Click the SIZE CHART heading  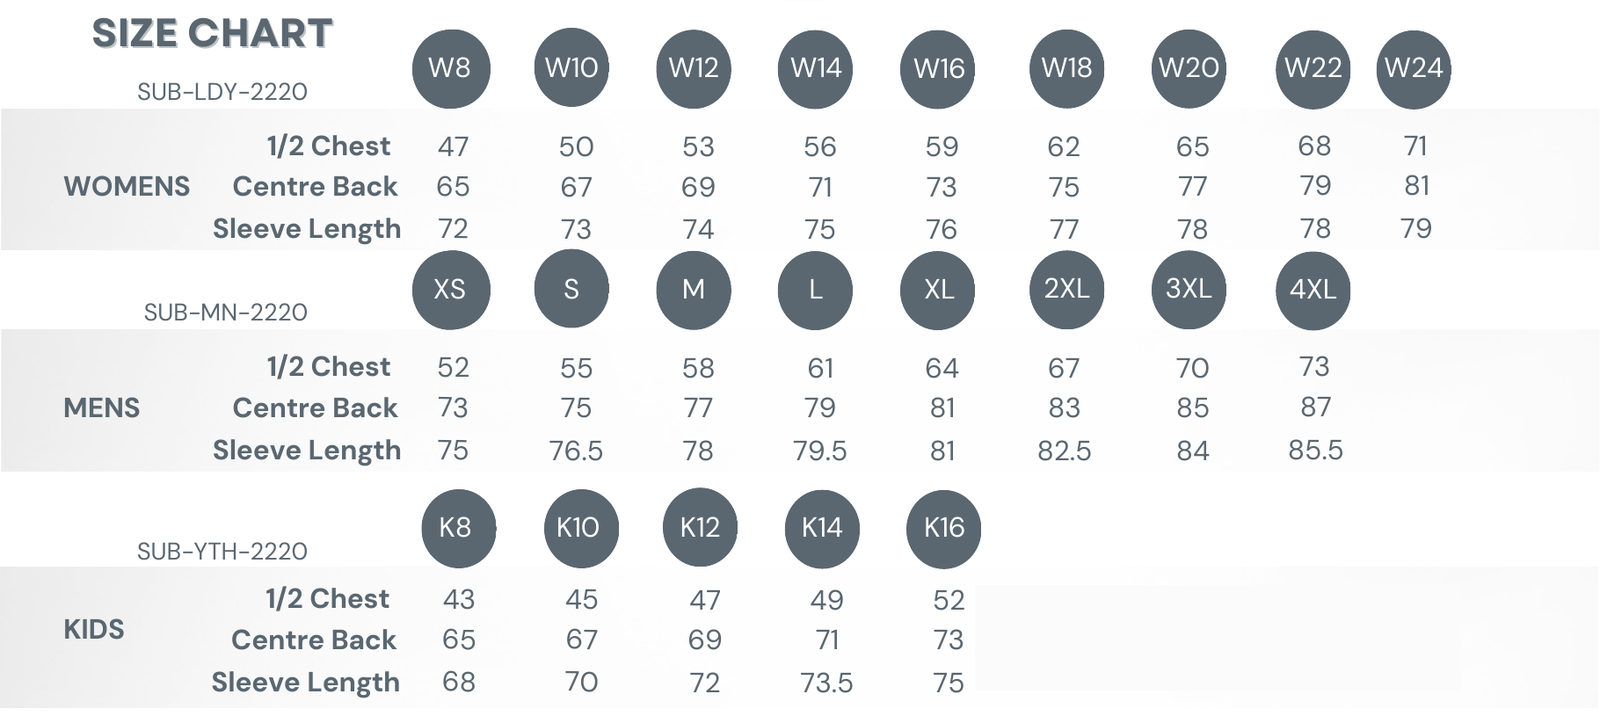coord(212,33)
